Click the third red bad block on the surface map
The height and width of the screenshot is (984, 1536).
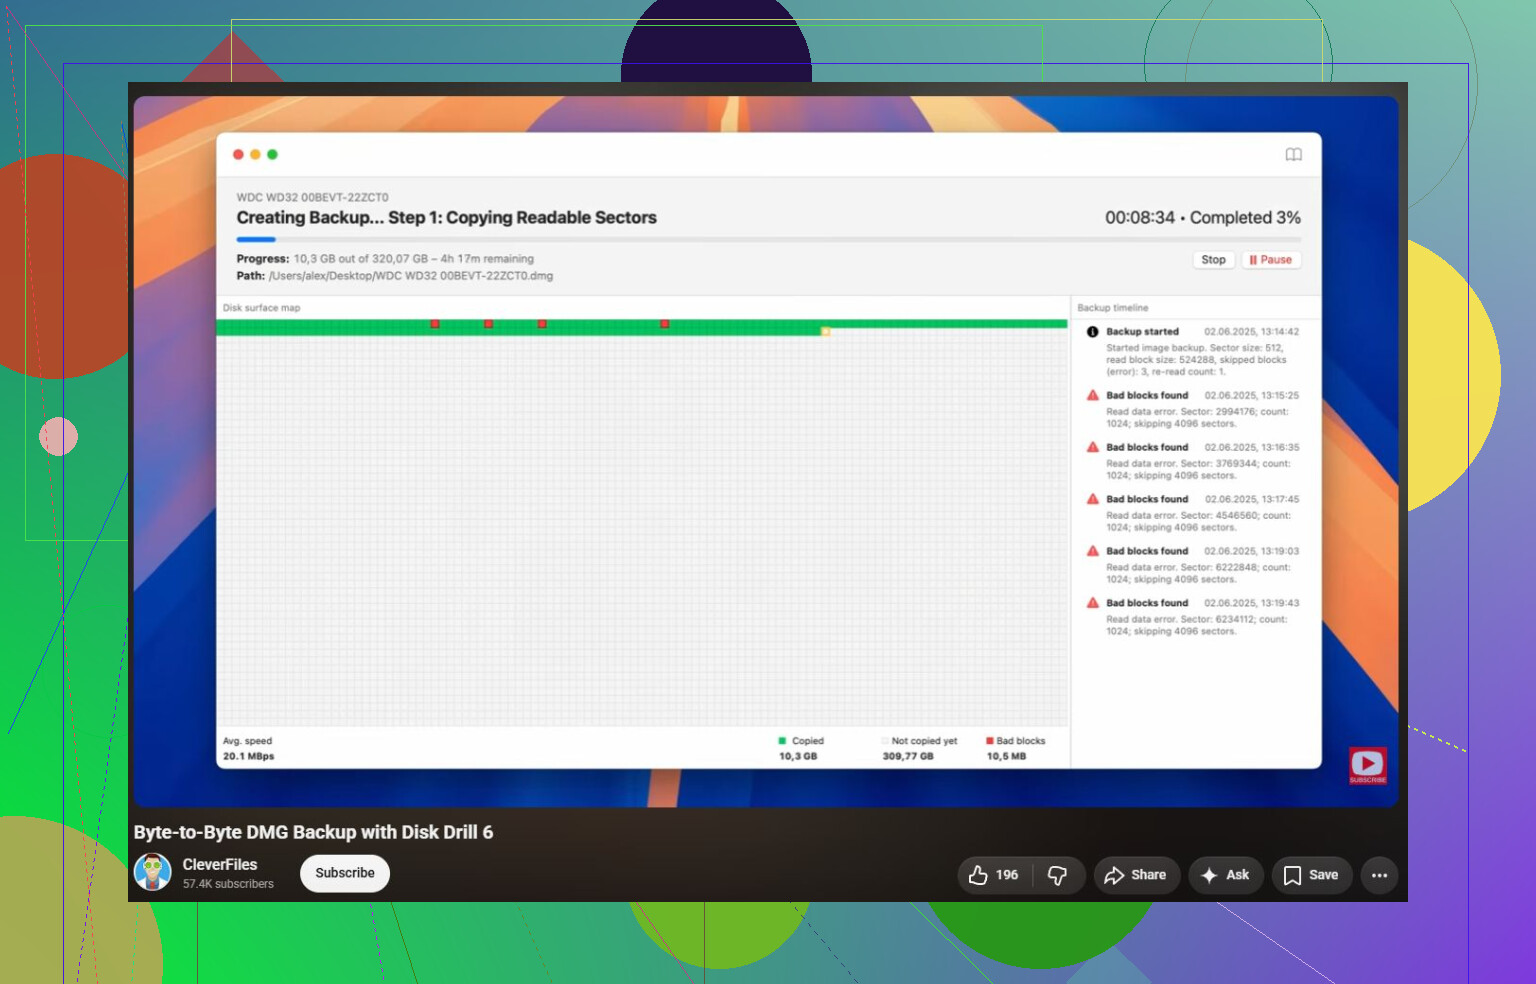click(x=542, y=324)
